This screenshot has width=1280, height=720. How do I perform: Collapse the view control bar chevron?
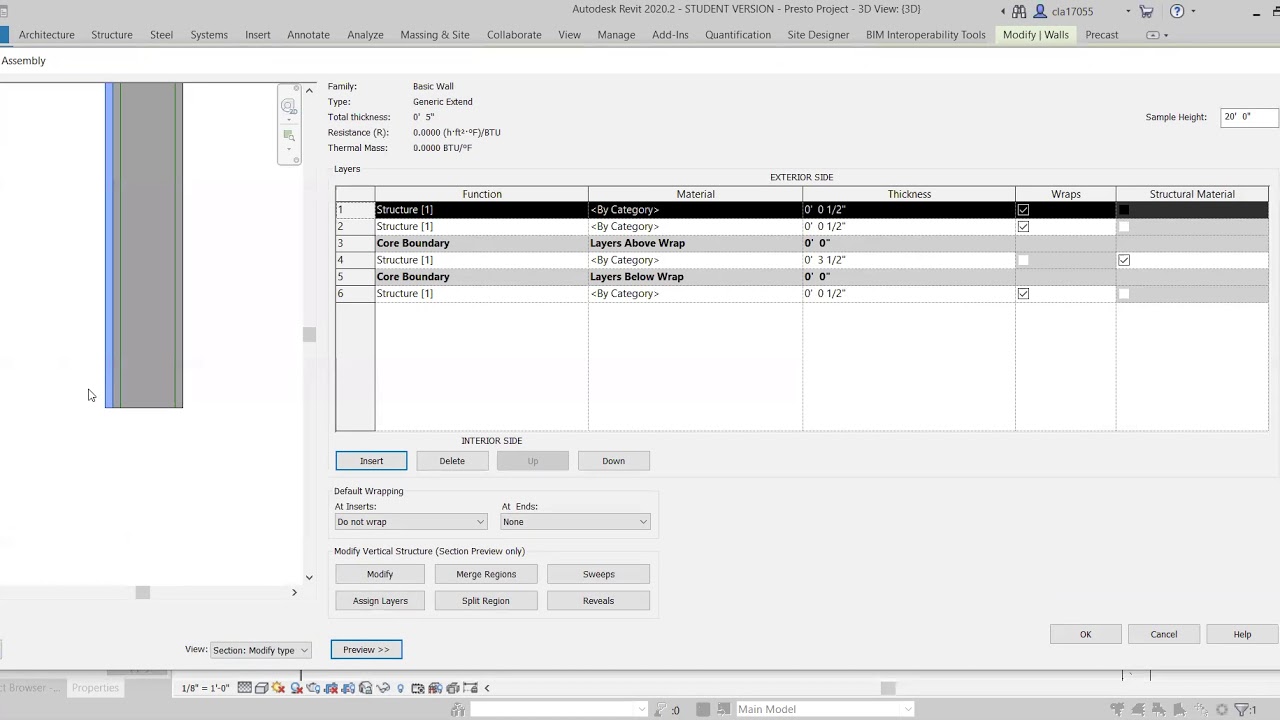[487, 688]
